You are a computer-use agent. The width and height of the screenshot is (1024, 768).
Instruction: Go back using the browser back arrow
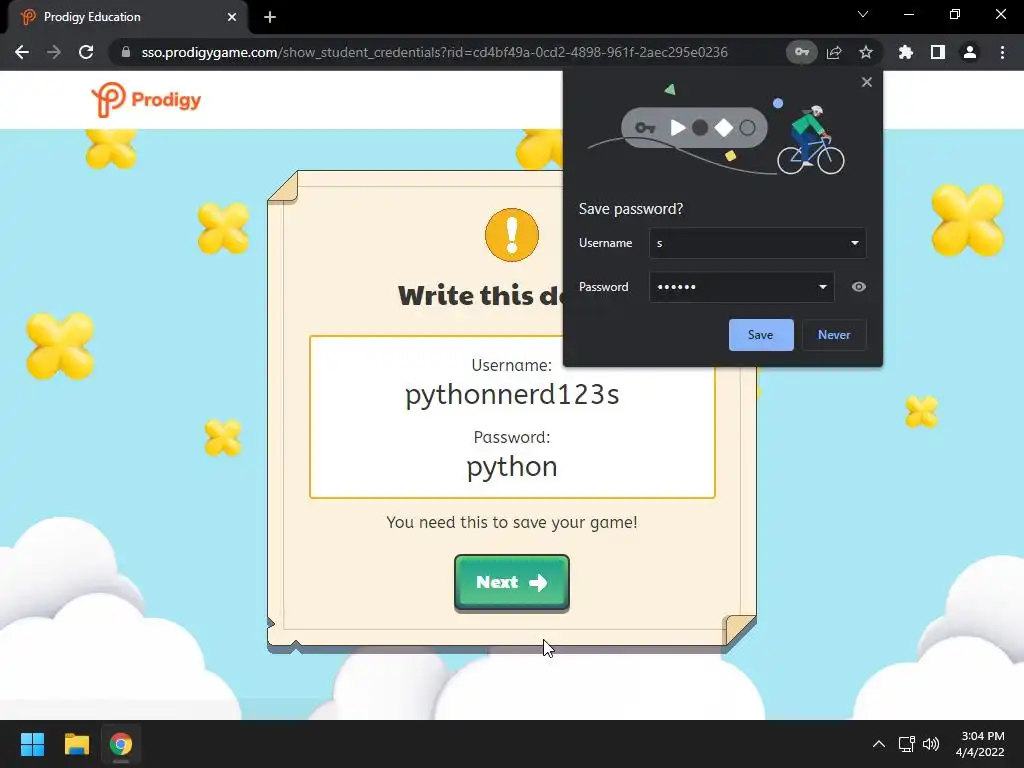[22, 52]
